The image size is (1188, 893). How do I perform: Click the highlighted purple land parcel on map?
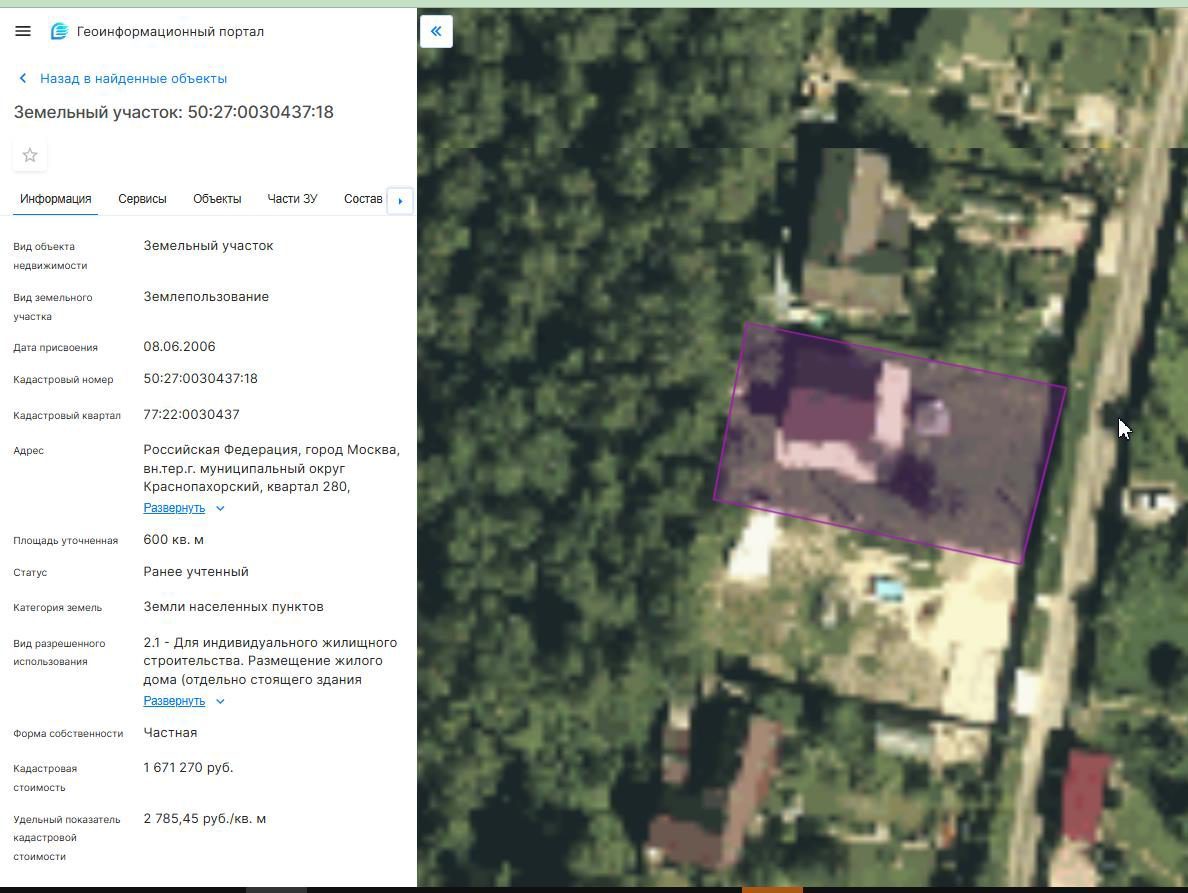tap(890, 443)
